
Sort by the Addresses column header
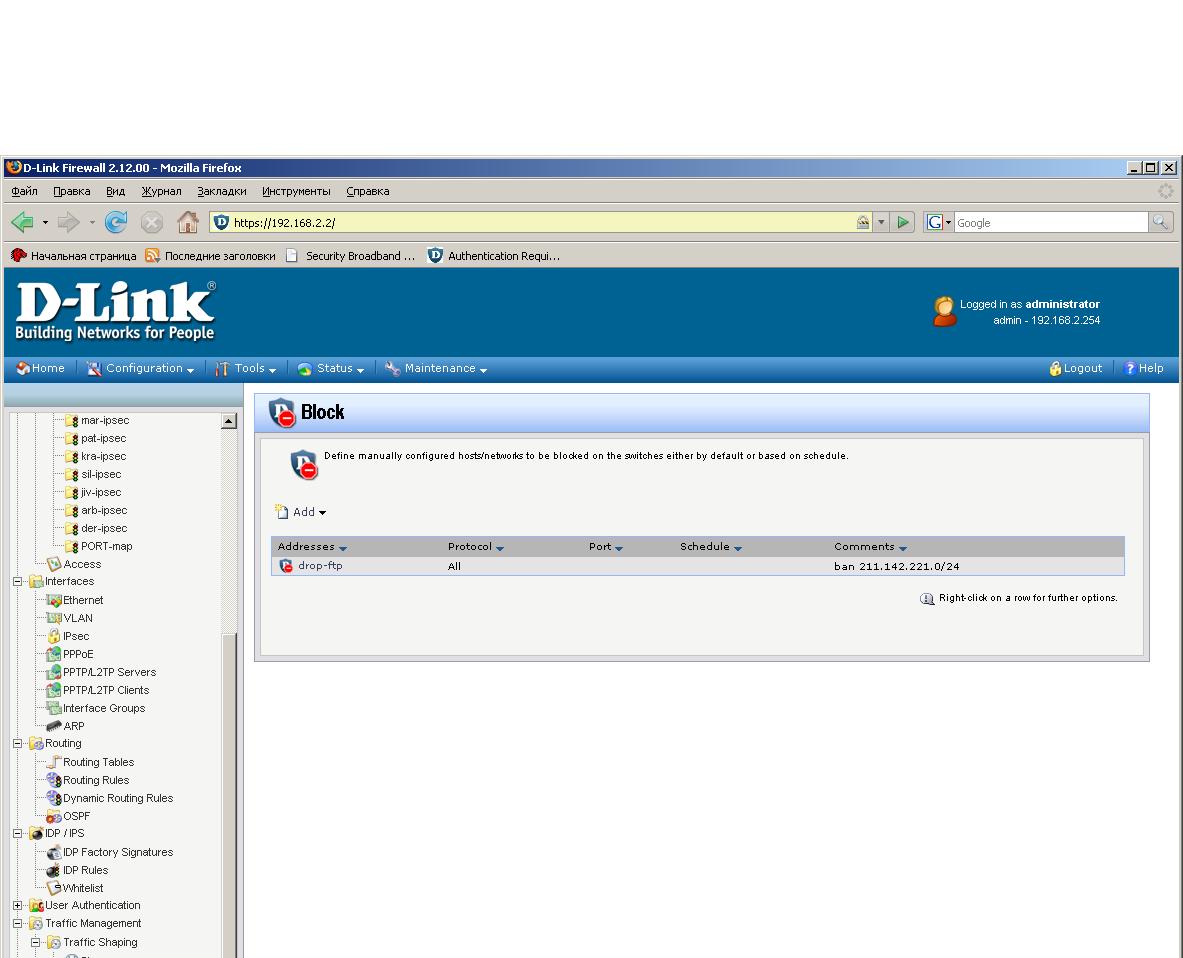[x=312, y=547]
